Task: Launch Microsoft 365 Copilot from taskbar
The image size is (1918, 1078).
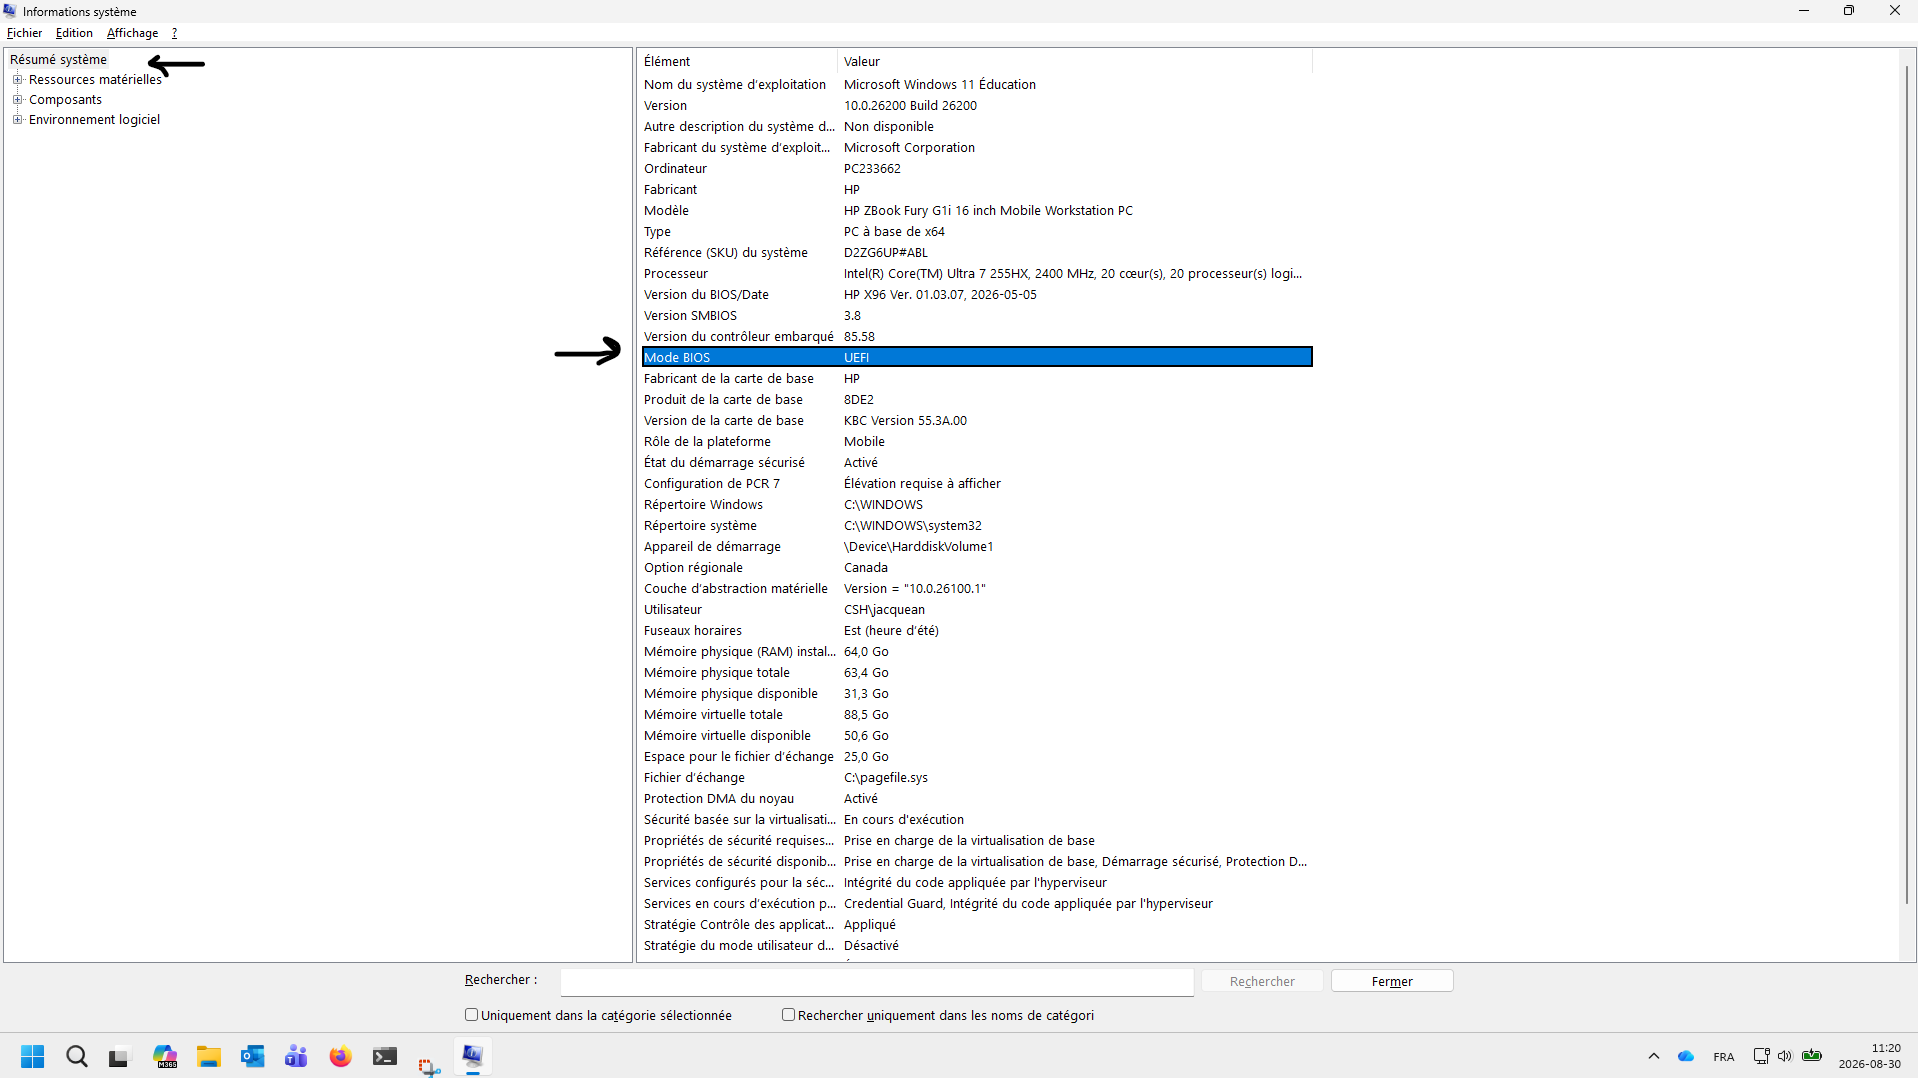Action: coord(165,1056)
